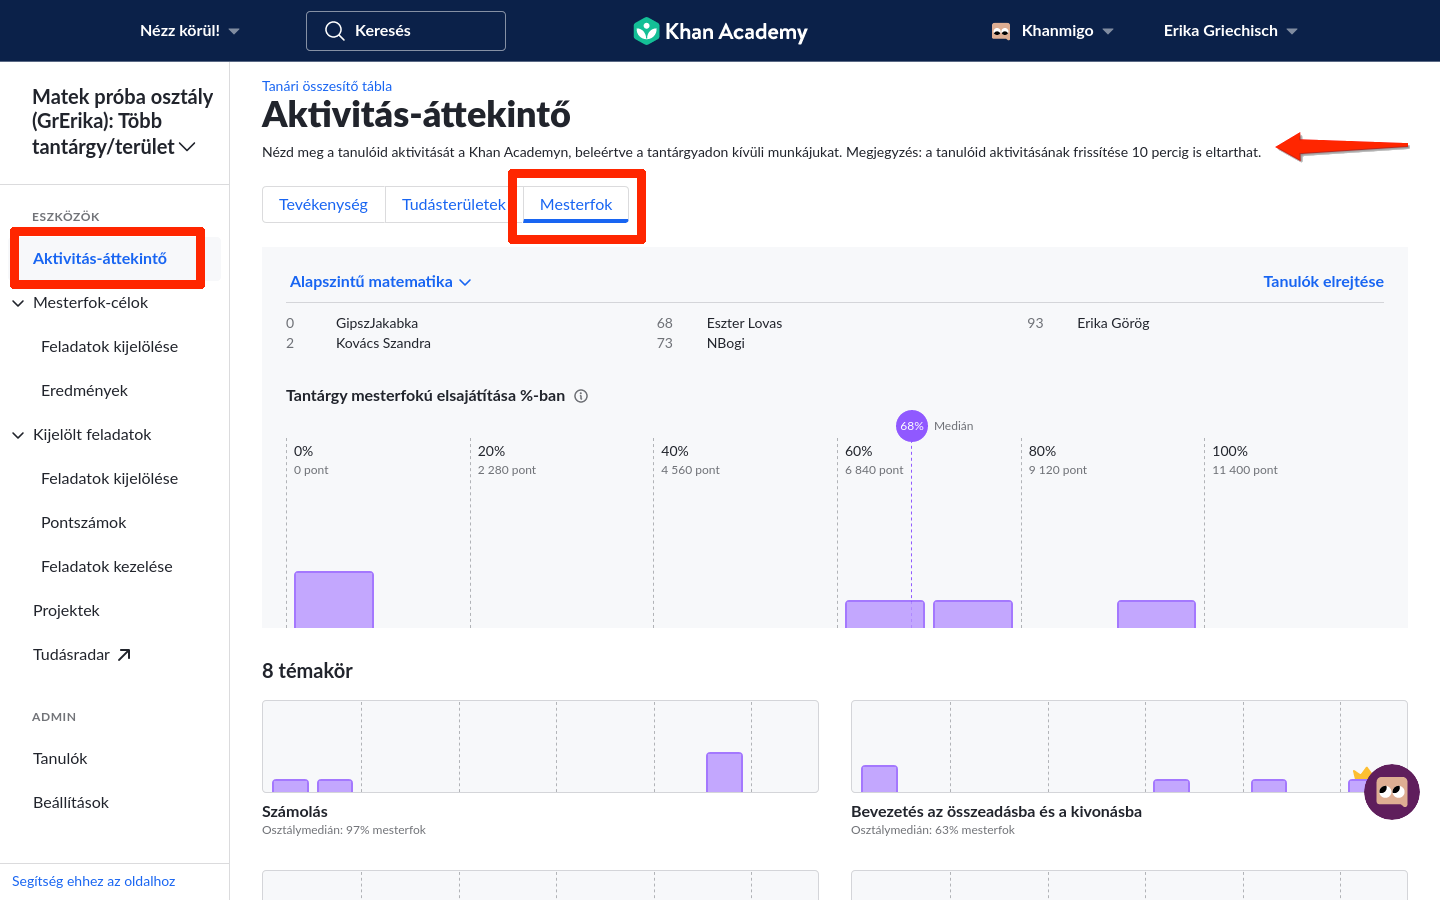Switch to the Tudásterületek tab

(454, 204)
